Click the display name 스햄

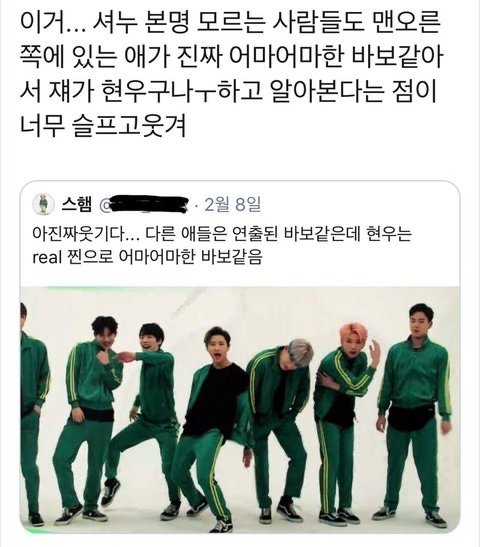click(77, 204)
